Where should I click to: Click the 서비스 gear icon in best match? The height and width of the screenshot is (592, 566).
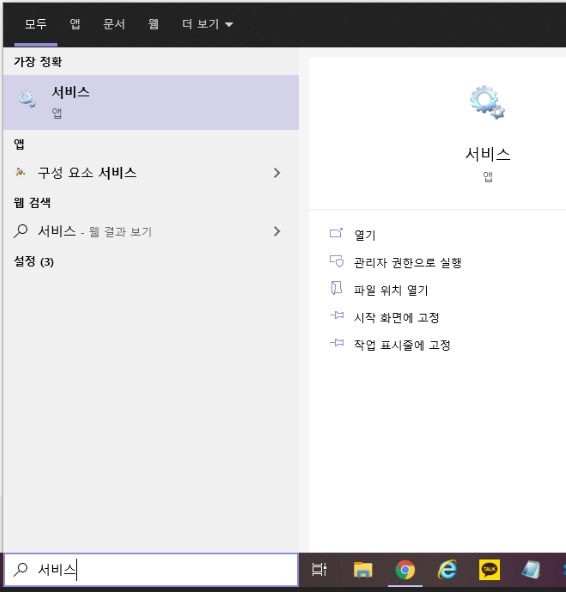[x=27, y=99]
